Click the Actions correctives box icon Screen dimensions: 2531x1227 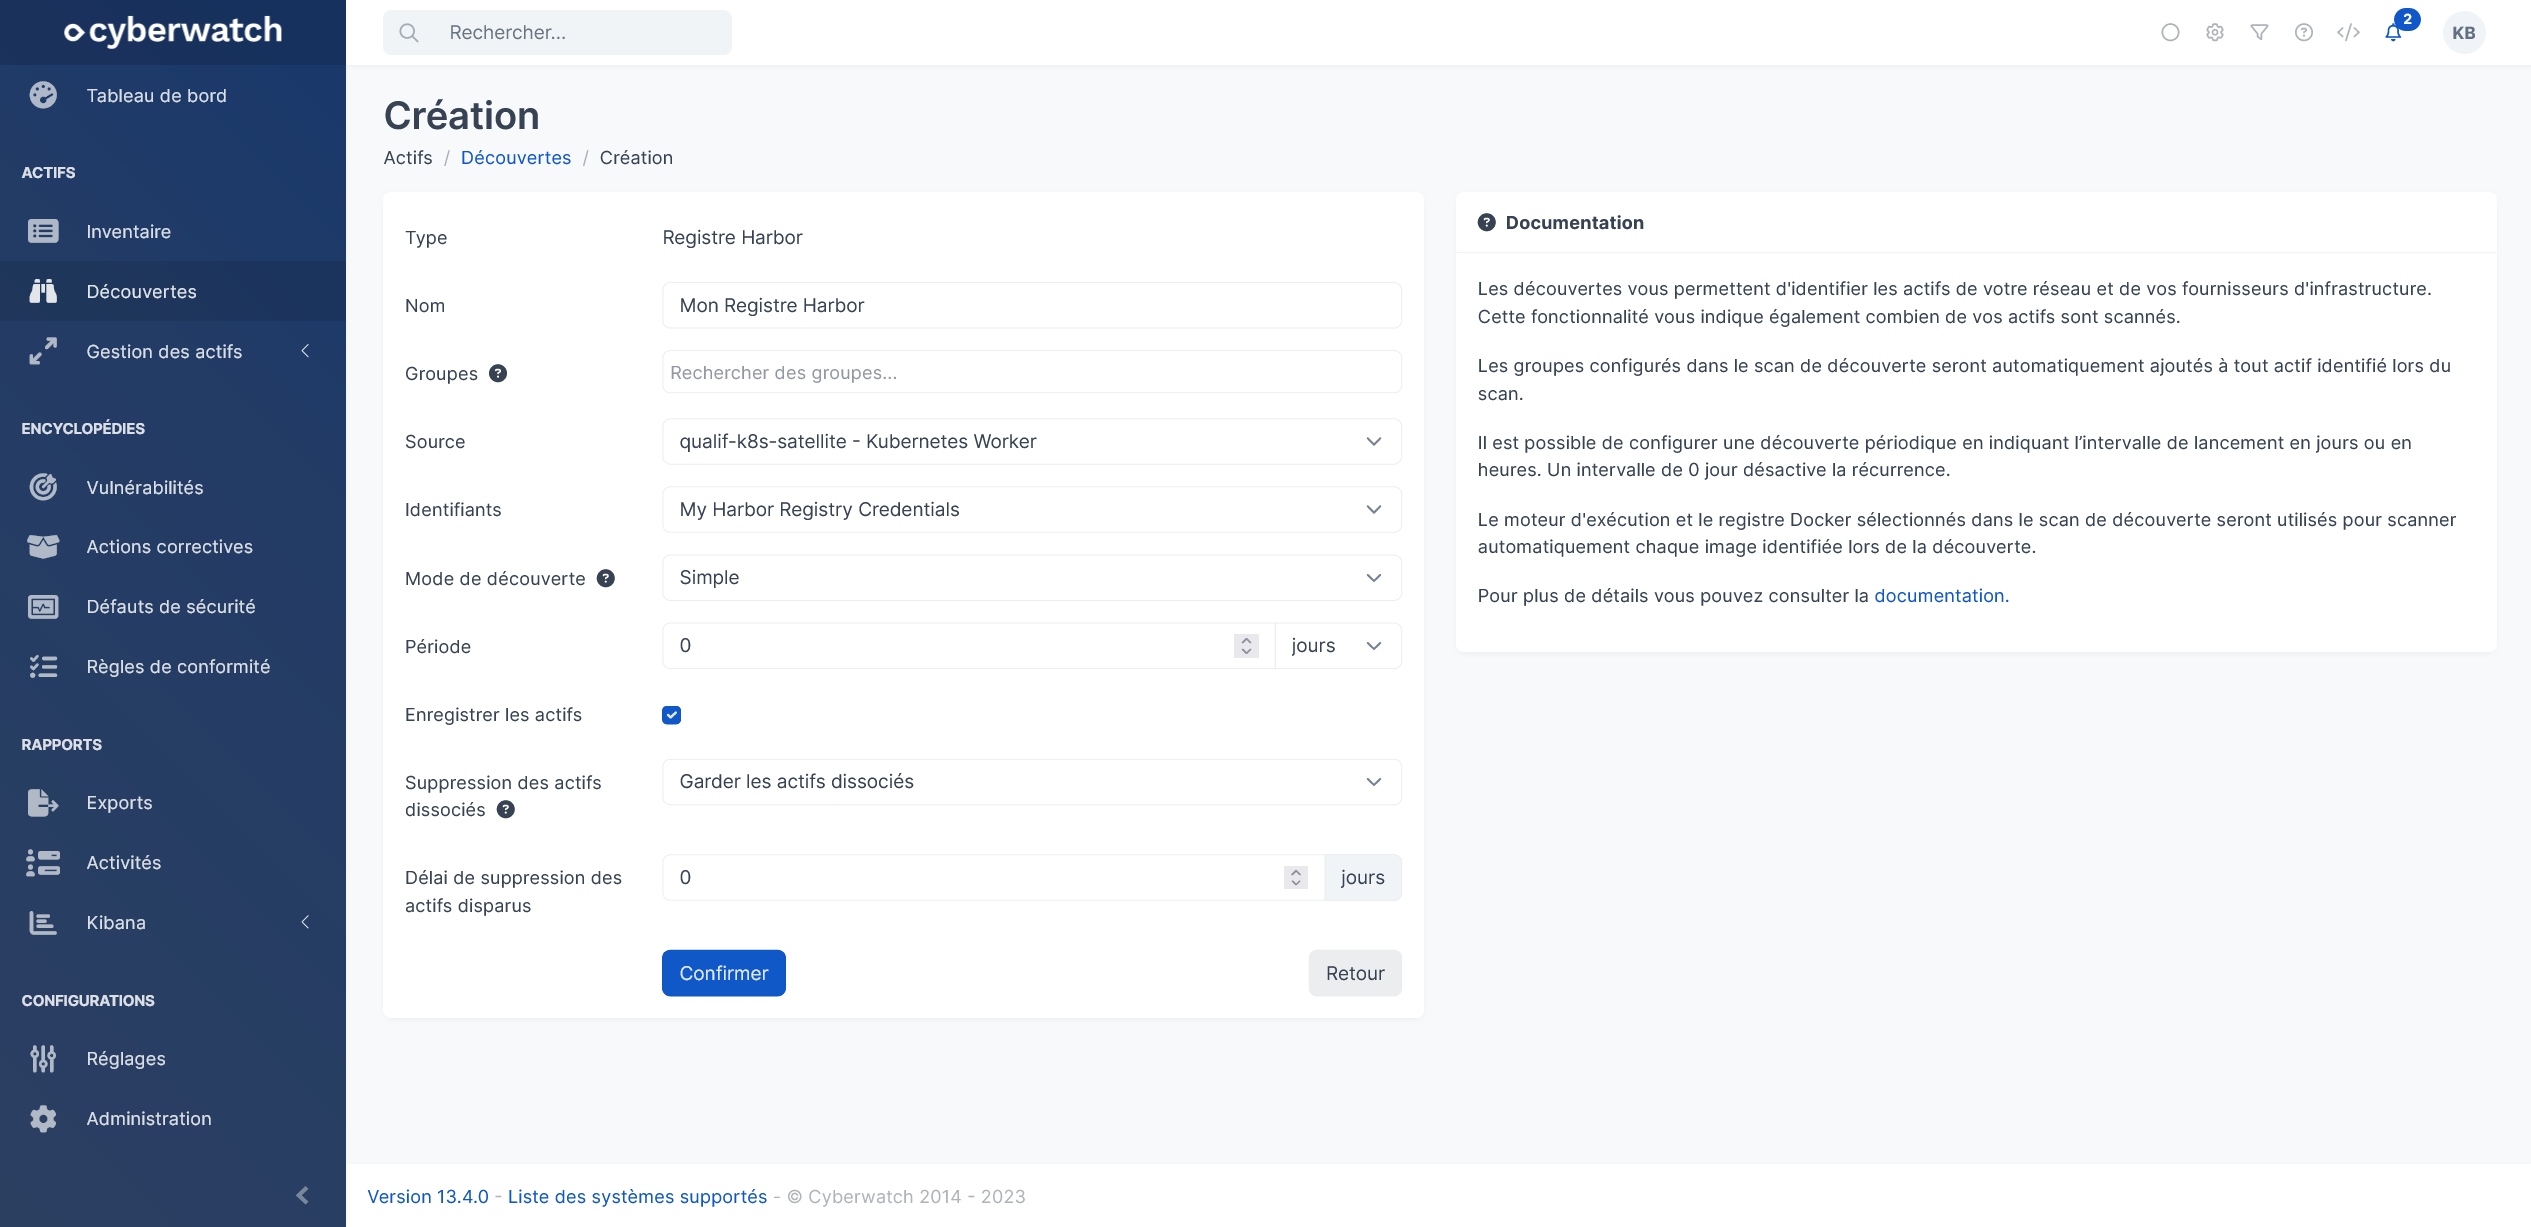(x=43, y=546)
